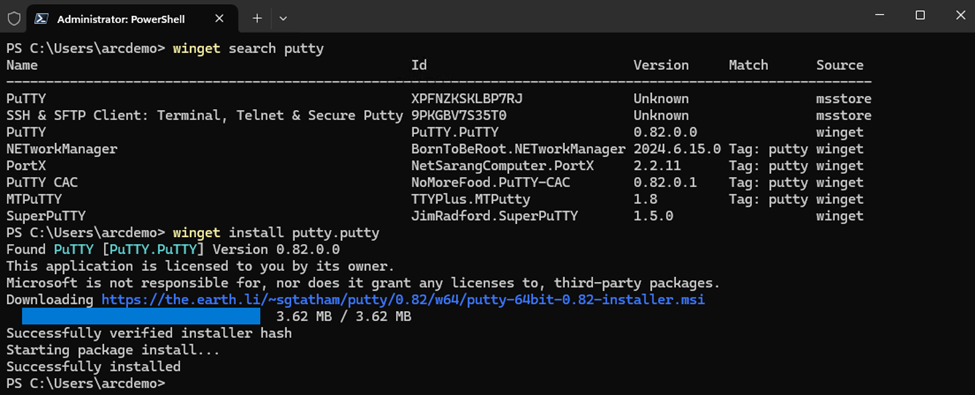975x395 pixels.
Task: Click the JimRadford.SuperPuTTY entry
Action: [494, 216]
